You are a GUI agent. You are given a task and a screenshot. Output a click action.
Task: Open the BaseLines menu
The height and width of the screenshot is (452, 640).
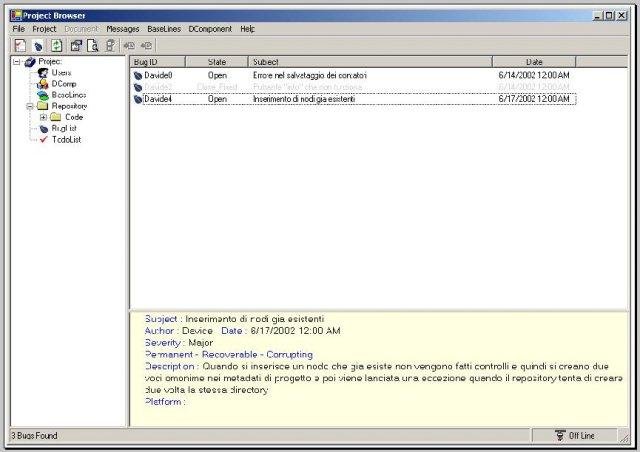(164, 29)
